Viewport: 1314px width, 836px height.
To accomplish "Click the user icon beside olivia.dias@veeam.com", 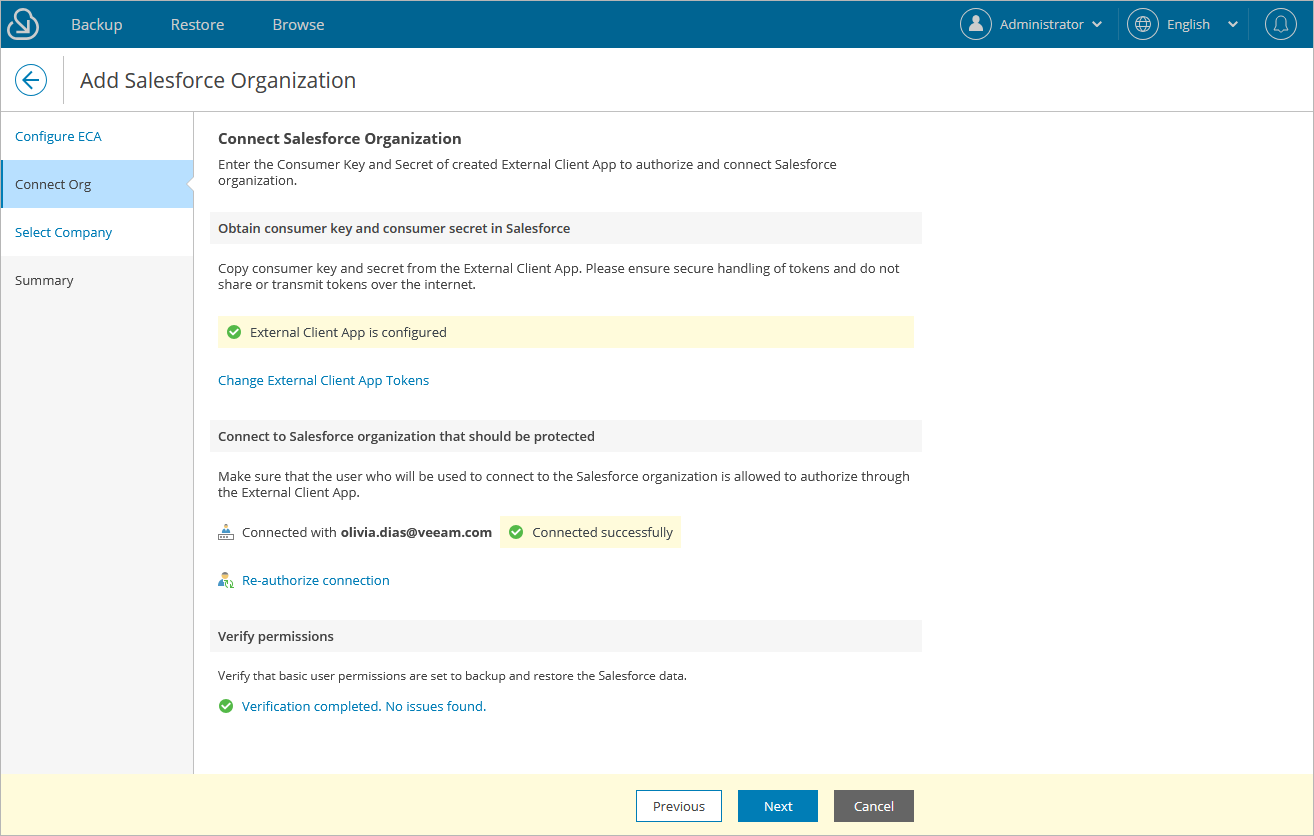I will [226, 531].
